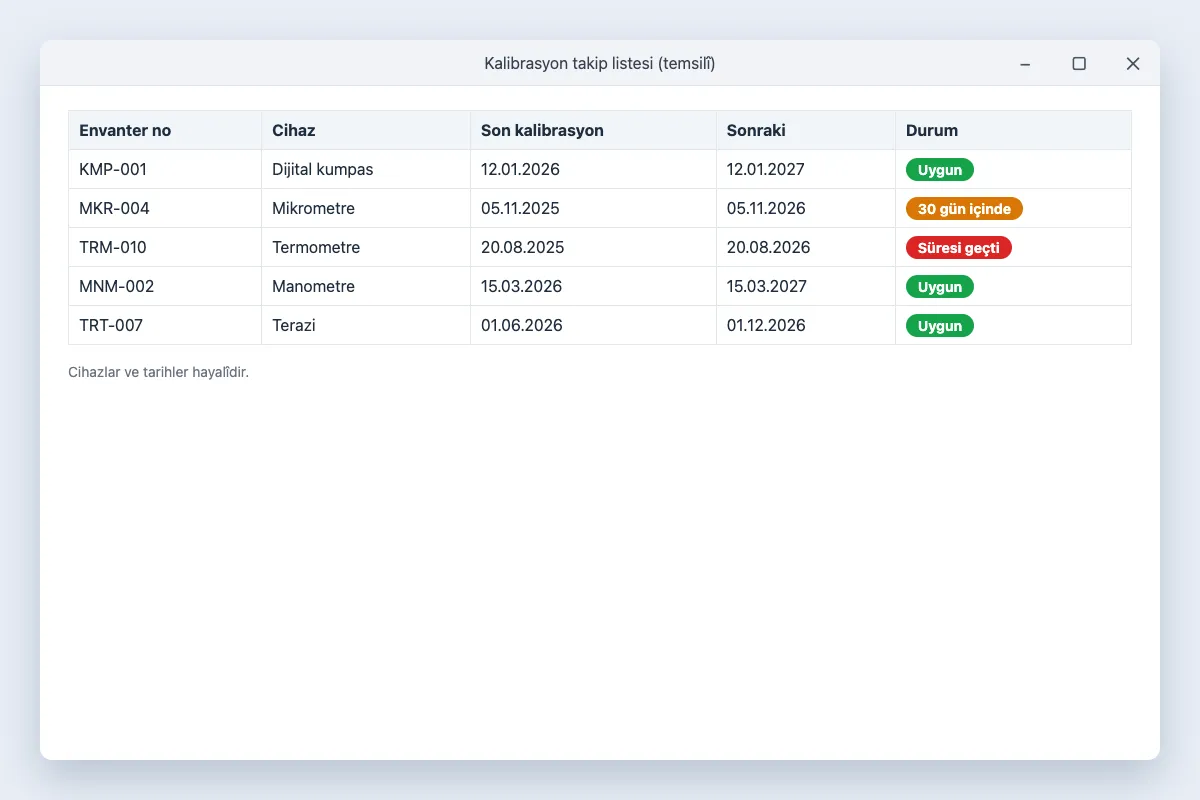Click the footnote "Cihazlar ve tarihler hayalîdir."

(x=158, y=373)
